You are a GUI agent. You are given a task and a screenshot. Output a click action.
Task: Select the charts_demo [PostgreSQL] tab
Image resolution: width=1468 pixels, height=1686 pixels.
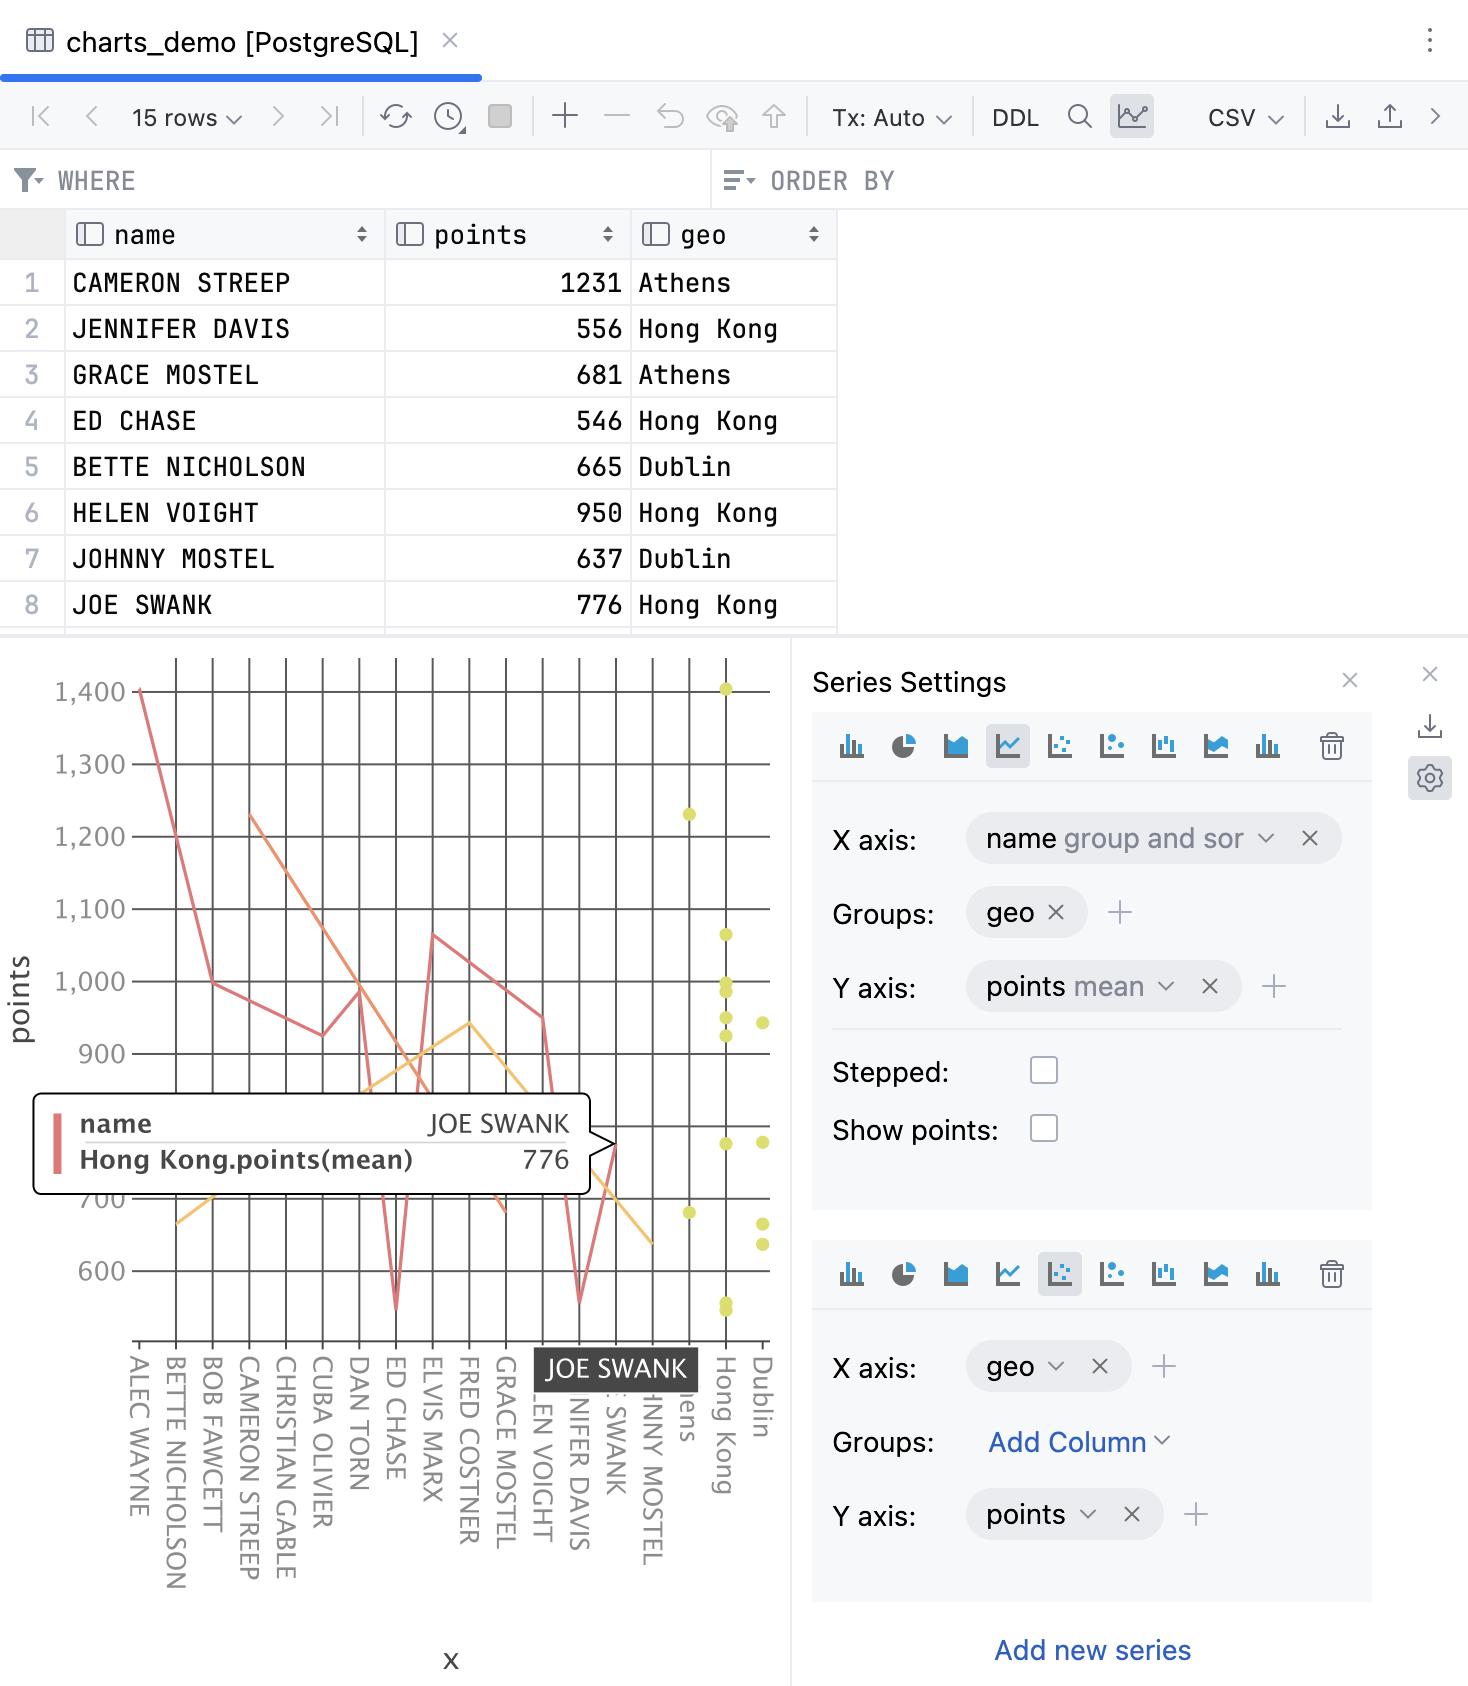click(241, 42)
